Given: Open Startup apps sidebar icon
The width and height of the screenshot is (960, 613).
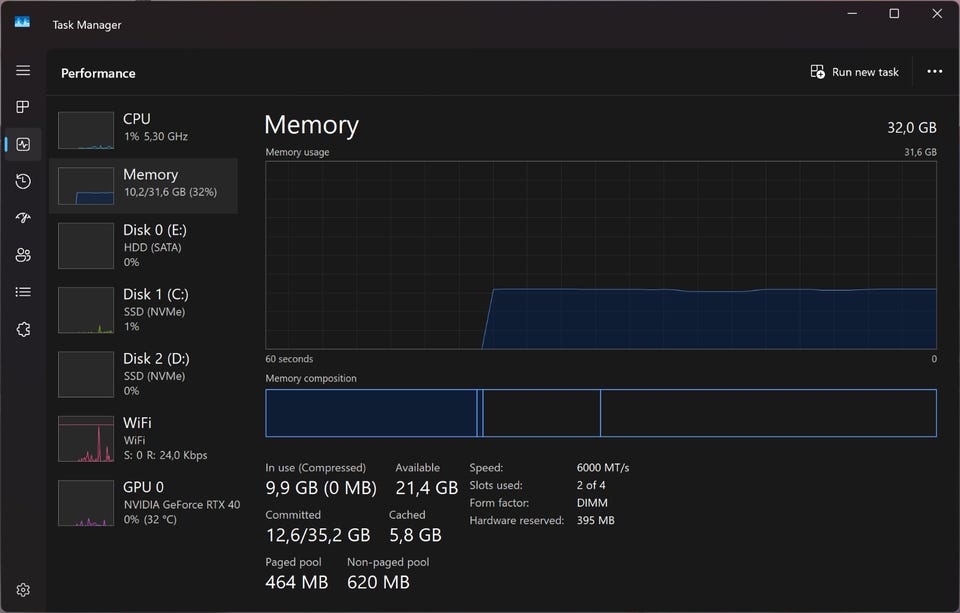Looking at the screenshot, I should click(23, 218).
